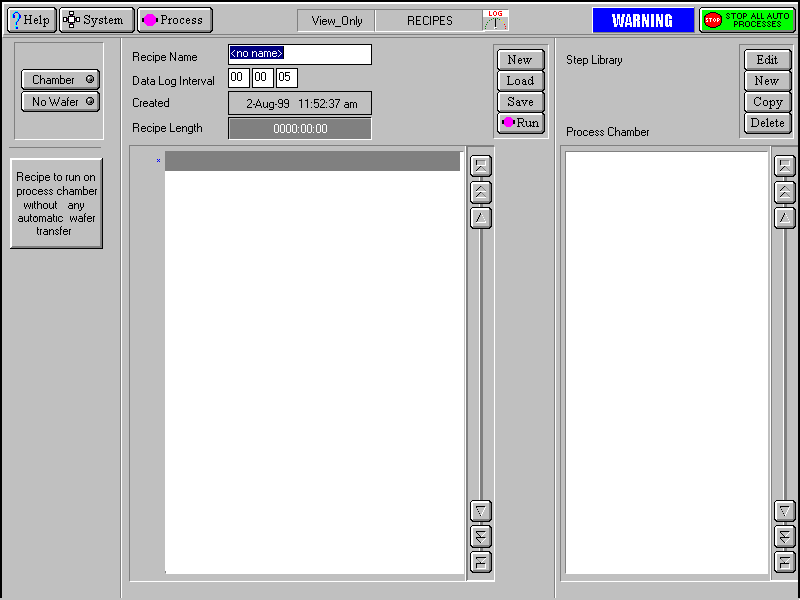
Task: Jump to top of the recipe step list
Action: pyautogui.click(x=481, y=166)
